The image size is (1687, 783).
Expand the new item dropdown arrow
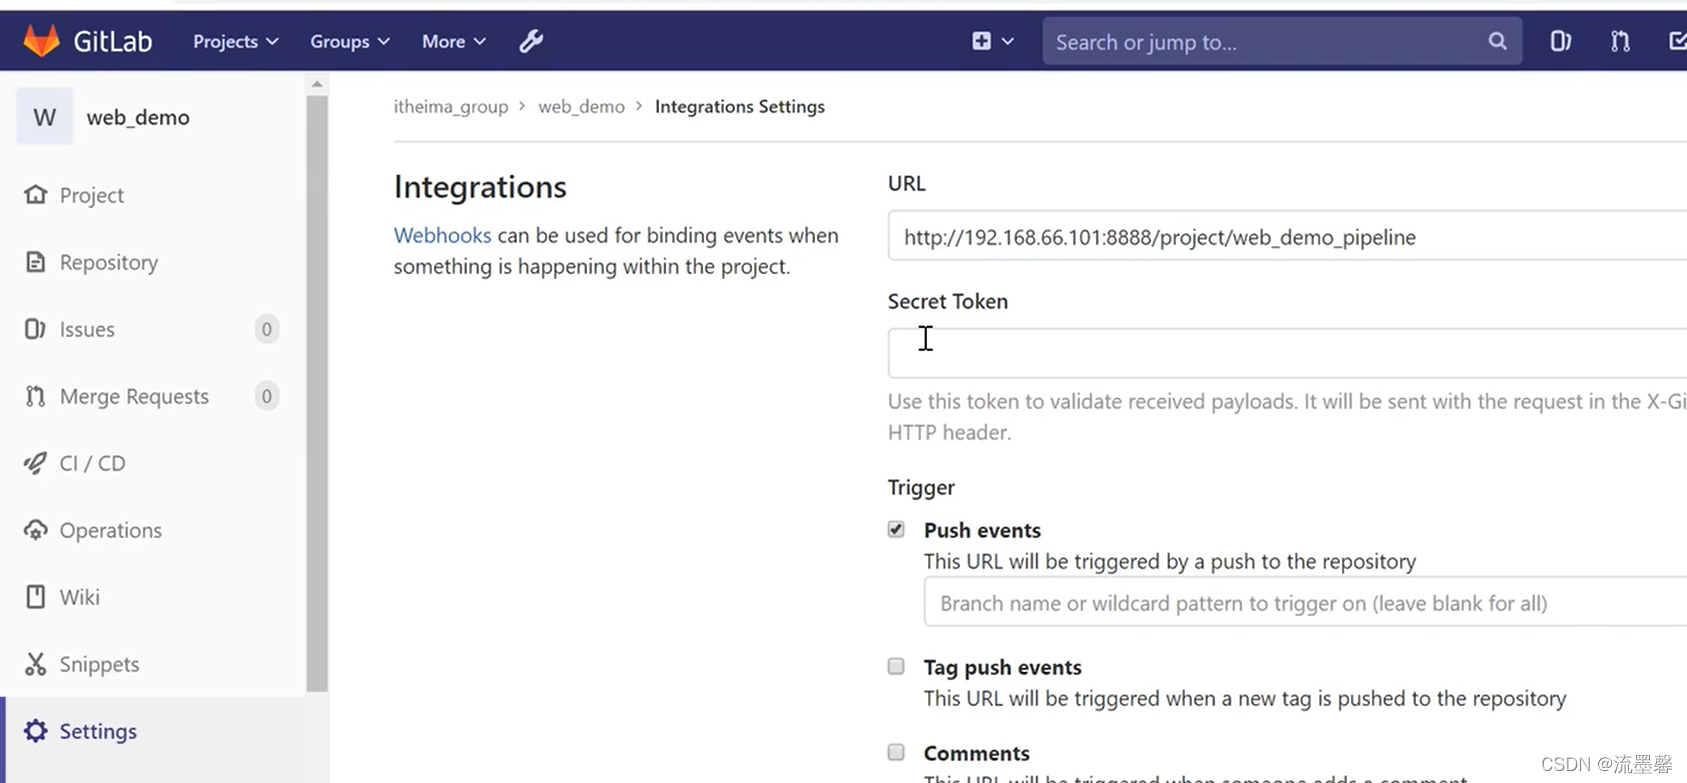1007,41
